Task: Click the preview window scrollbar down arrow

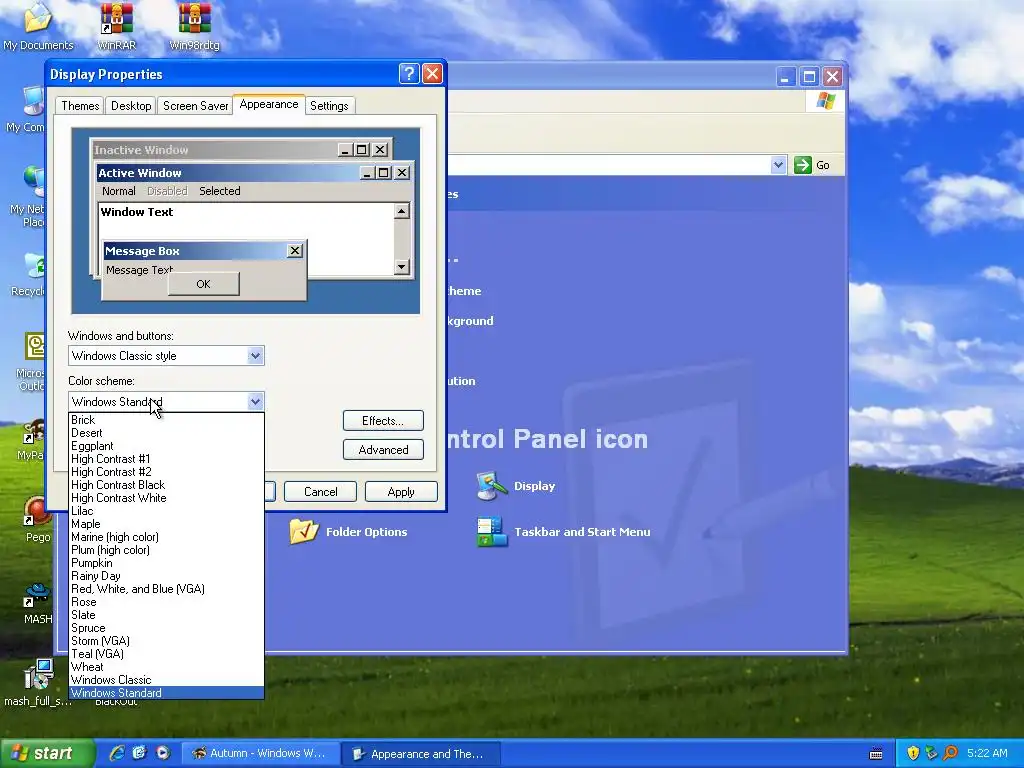Action: 402,266
